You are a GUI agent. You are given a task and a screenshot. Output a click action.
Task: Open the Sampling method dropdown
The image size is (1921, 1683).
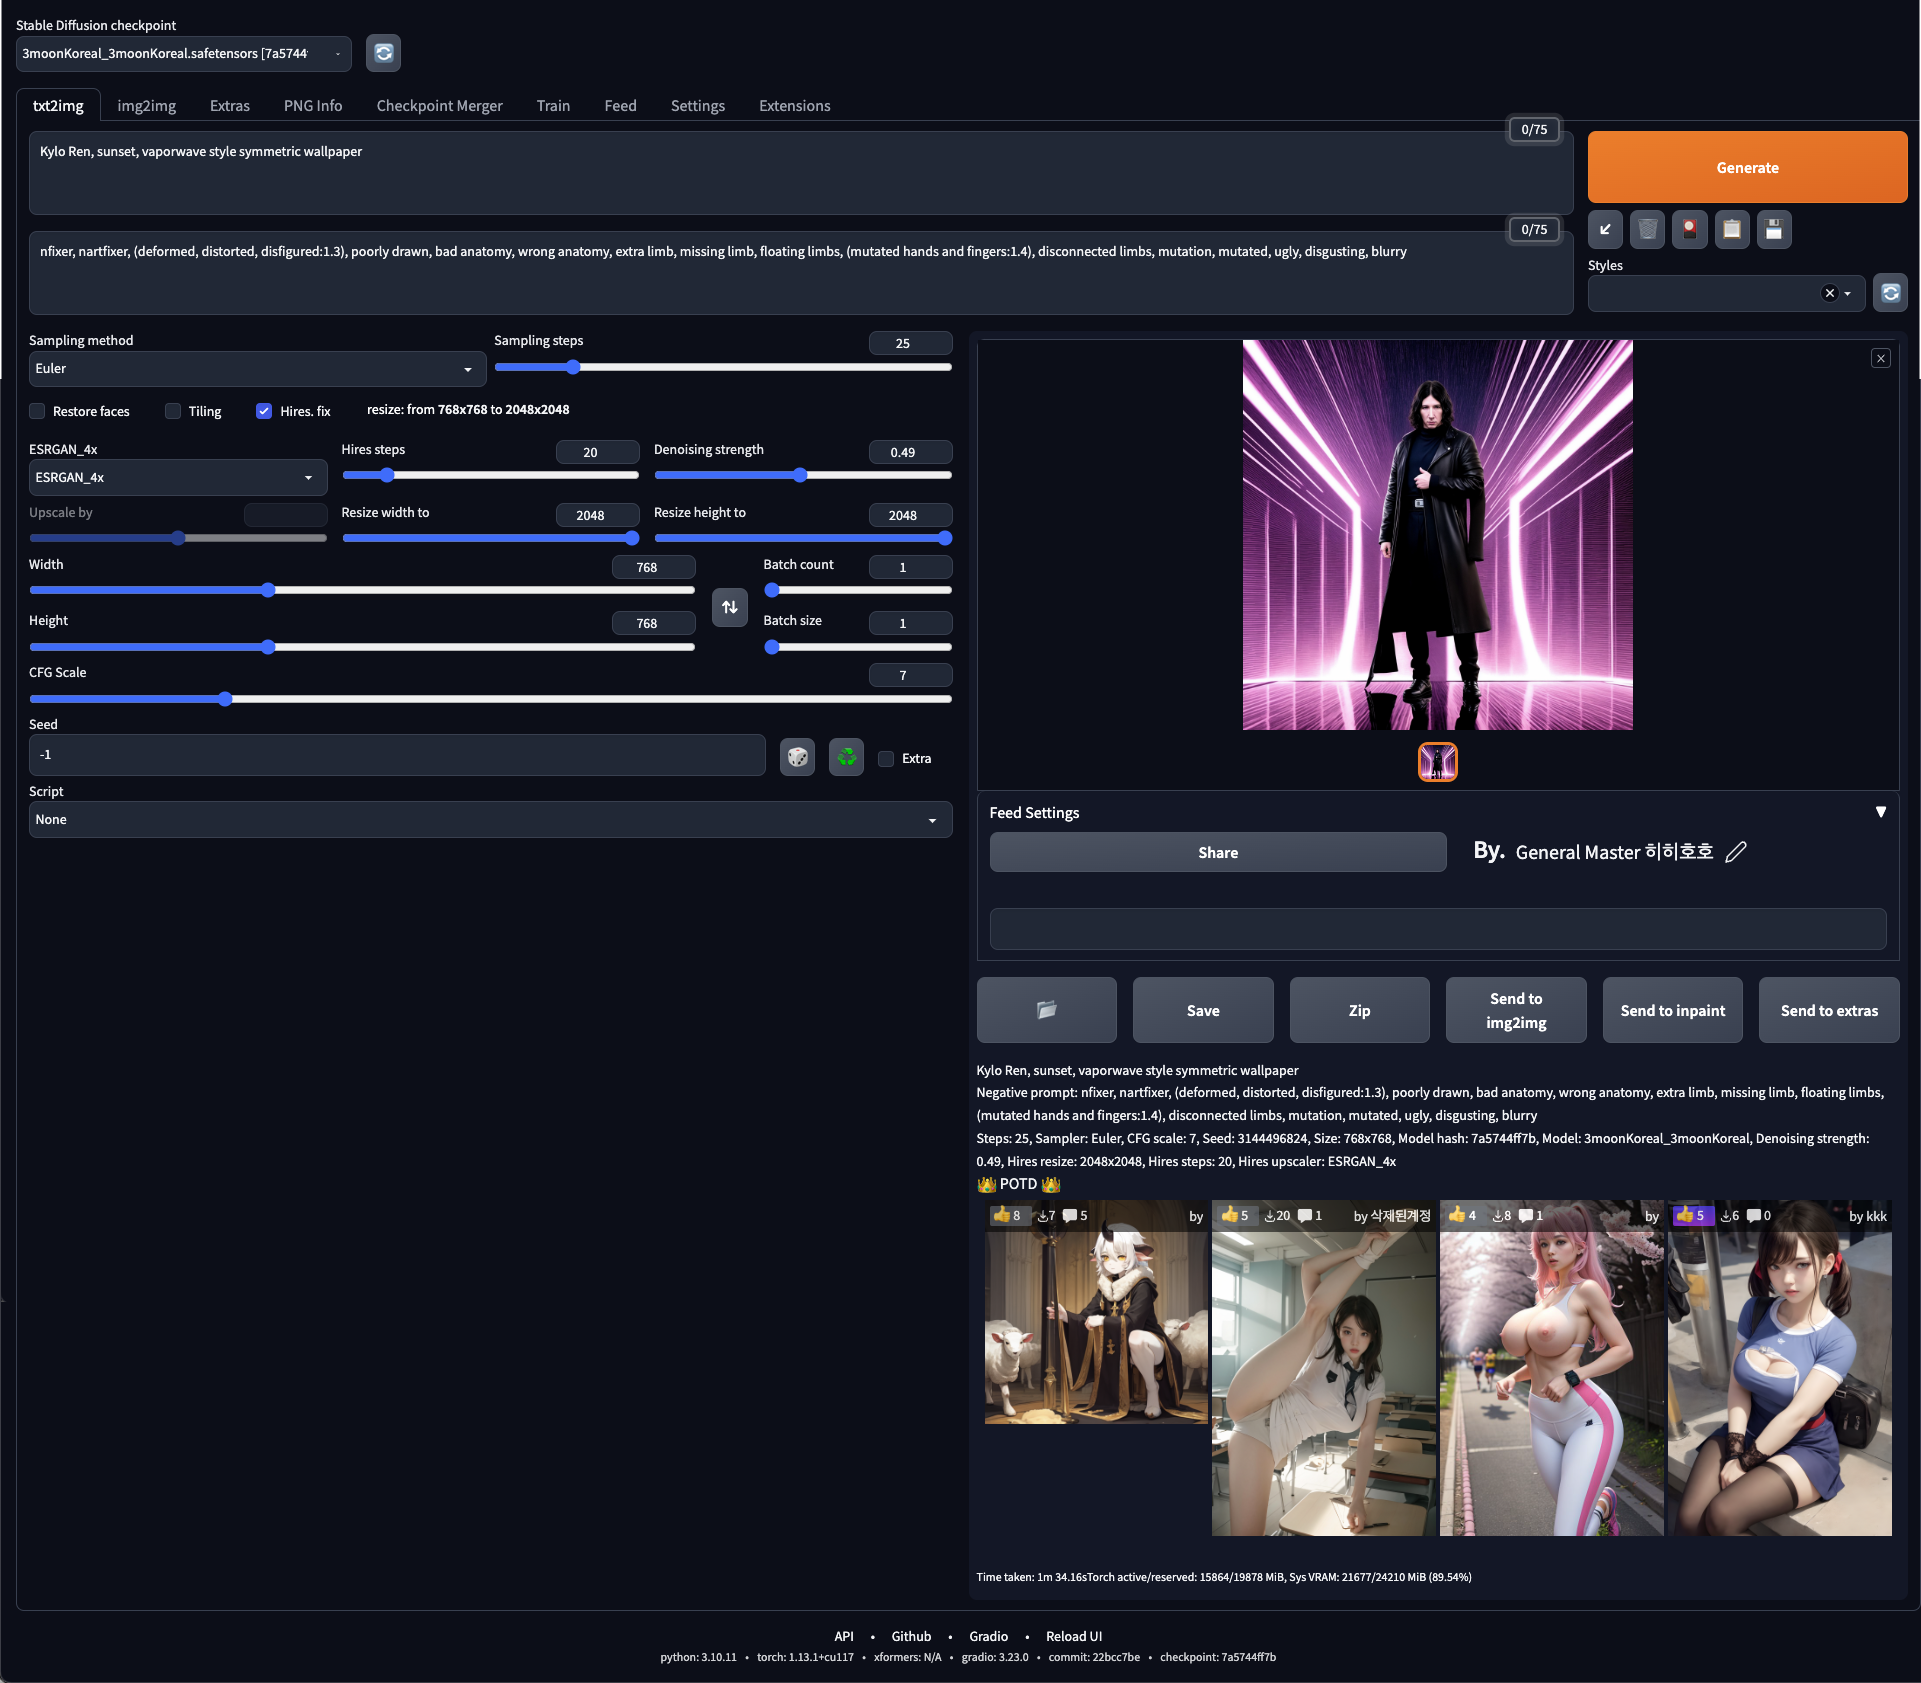(257, 369)
